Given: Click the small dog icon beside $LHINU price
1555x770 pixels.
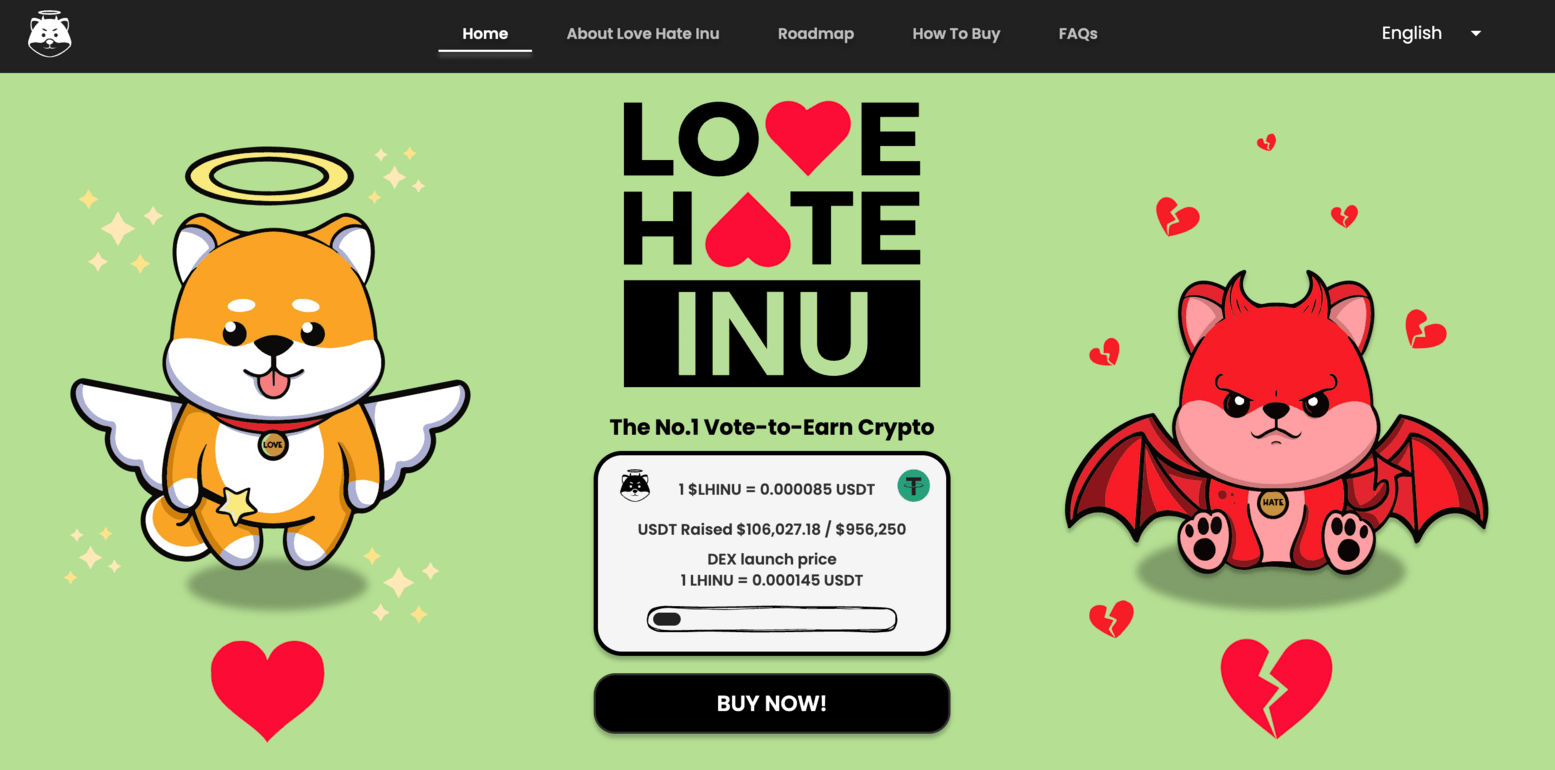Looking at the screenshot, I should (635, 486).
